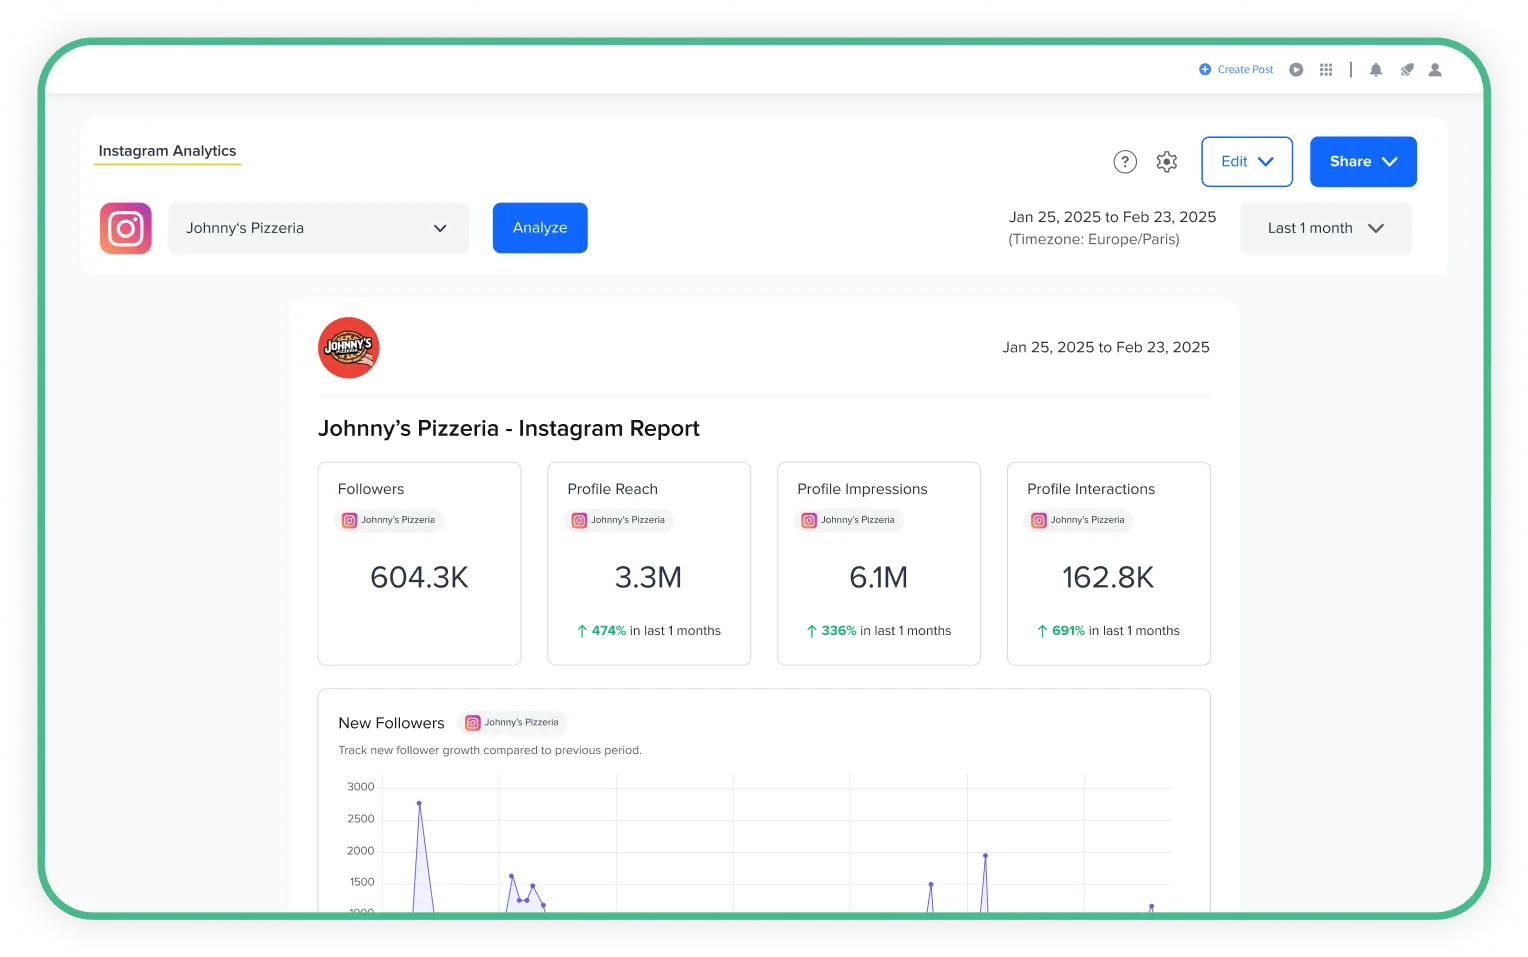This screenshot has width=1528, height=957.
Task: Open the apps grid icon
Action: [1326, 70]
